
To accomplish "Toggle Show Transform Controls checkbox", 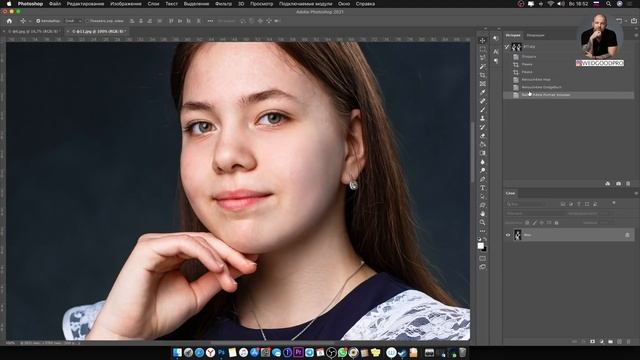I will [87, 21].
